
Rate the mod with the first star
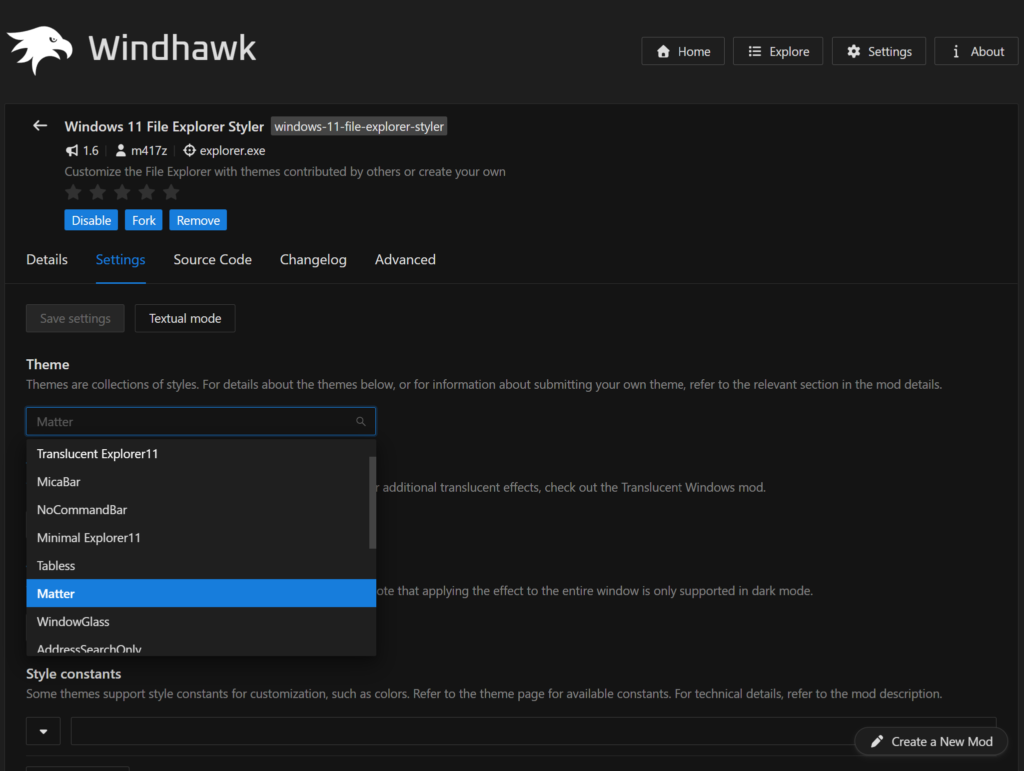tap(73, 192)
